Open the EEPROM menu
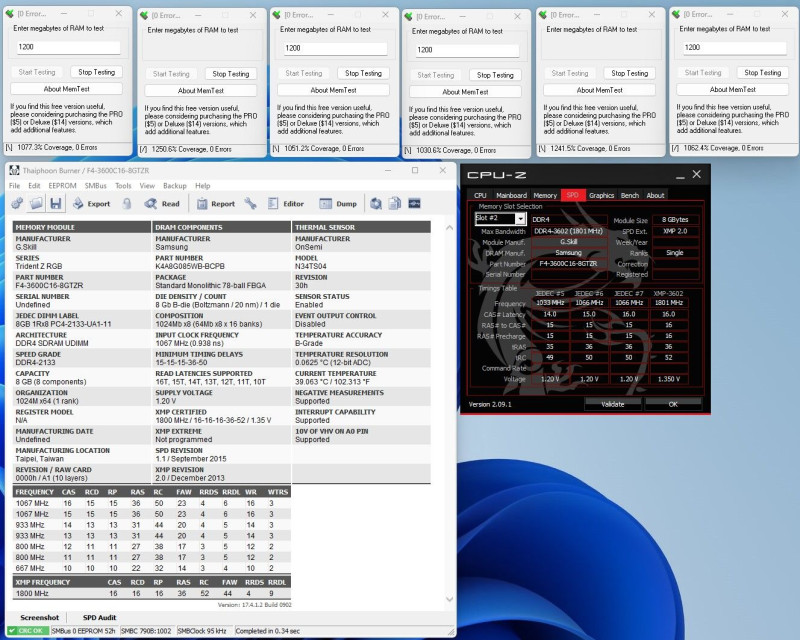This screenshot has height=640, width=800. 62,186
